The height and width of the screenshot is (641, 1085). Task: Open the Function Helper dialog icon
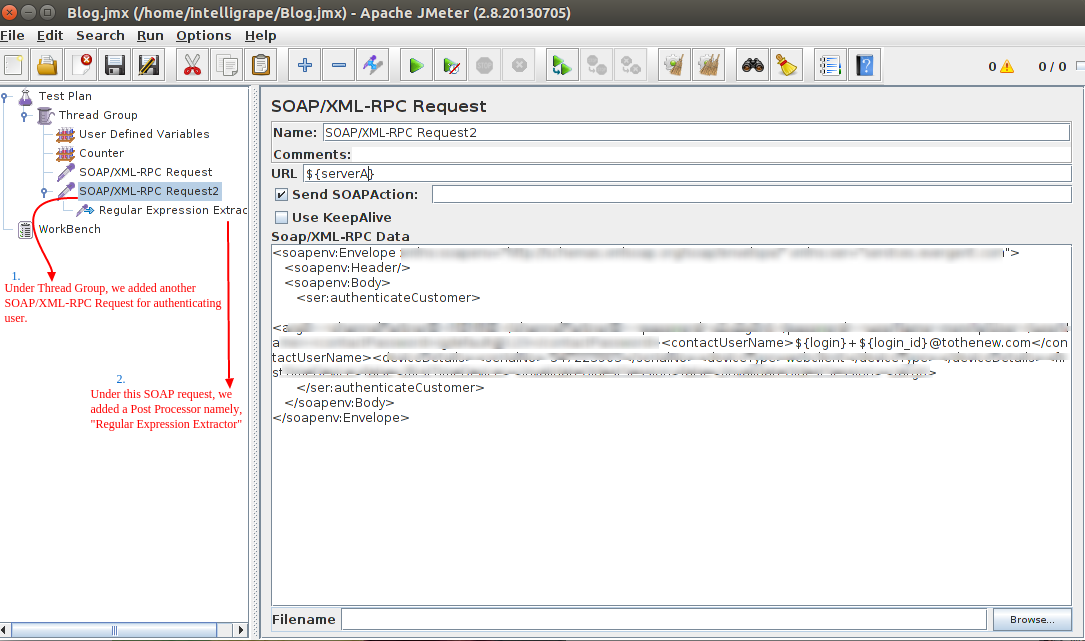[x=830, y=66]
